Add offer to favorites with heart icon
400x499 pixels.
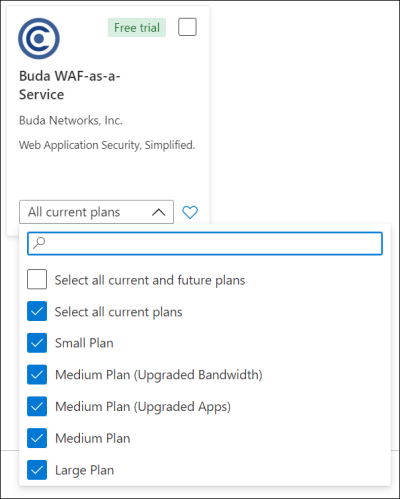click(190, 212)
